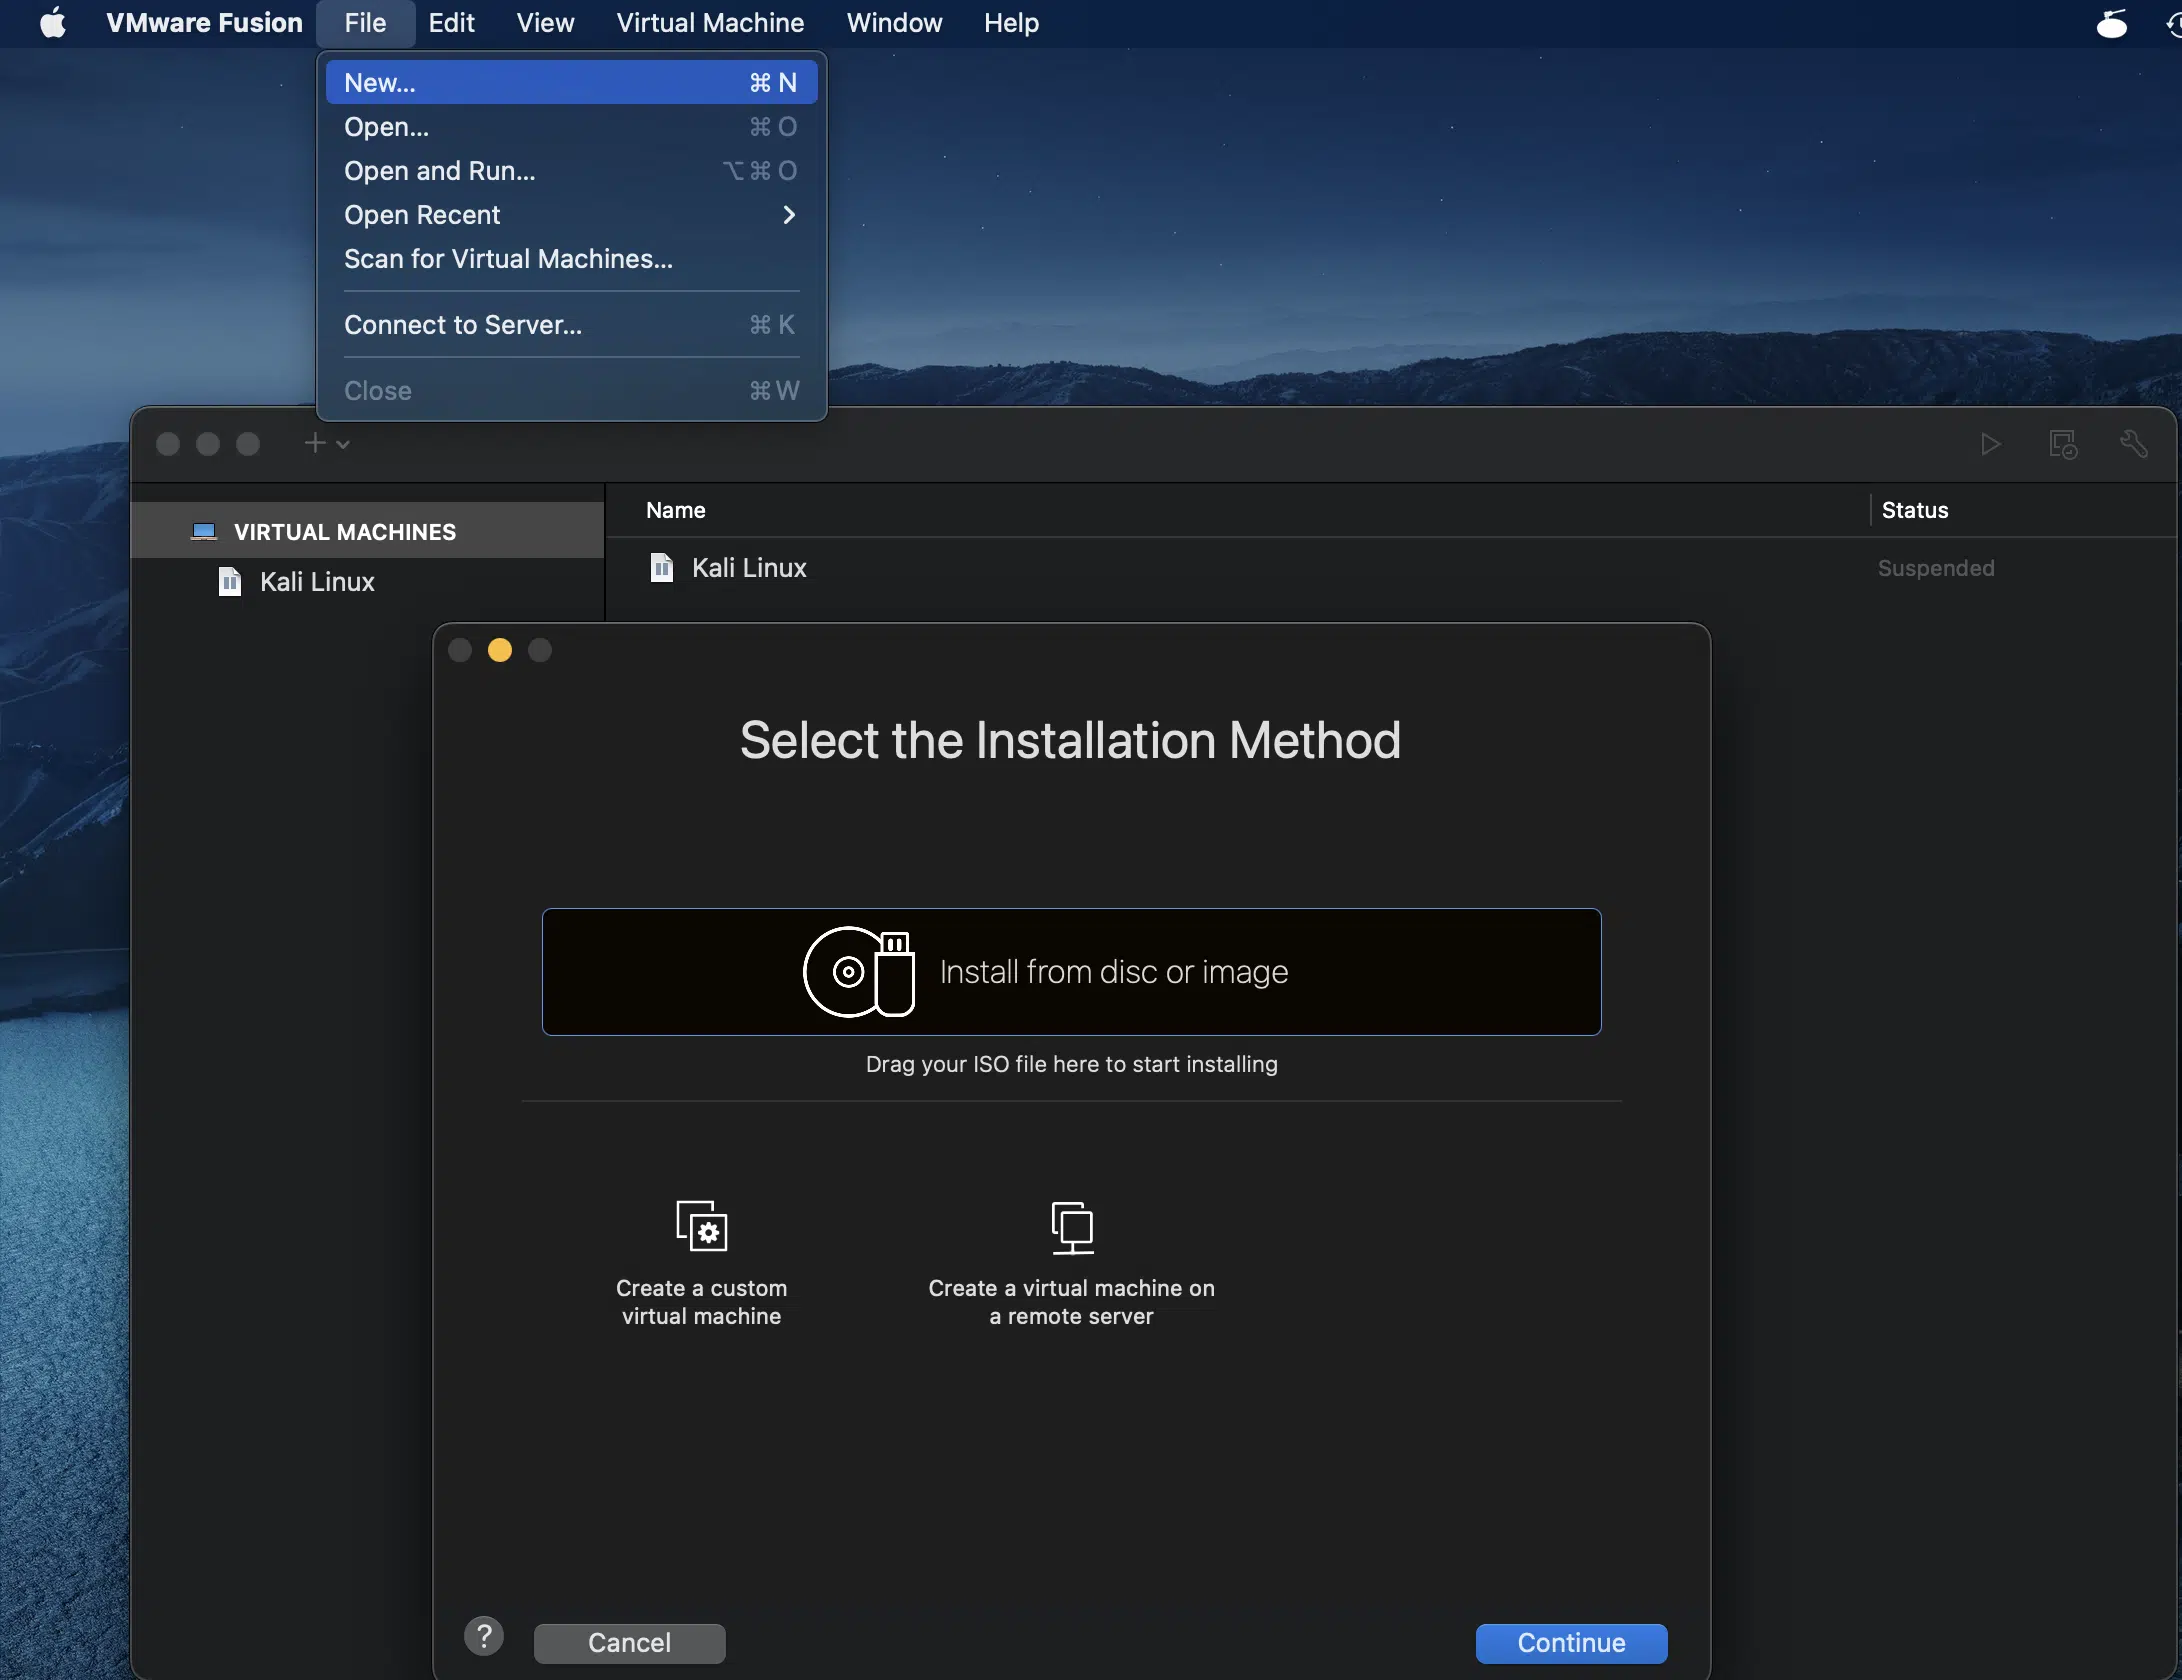Click the Install from disc or image icon
Image resolution: width=2182 pixels, height=1680 pixels.
(x=859, y=972)
